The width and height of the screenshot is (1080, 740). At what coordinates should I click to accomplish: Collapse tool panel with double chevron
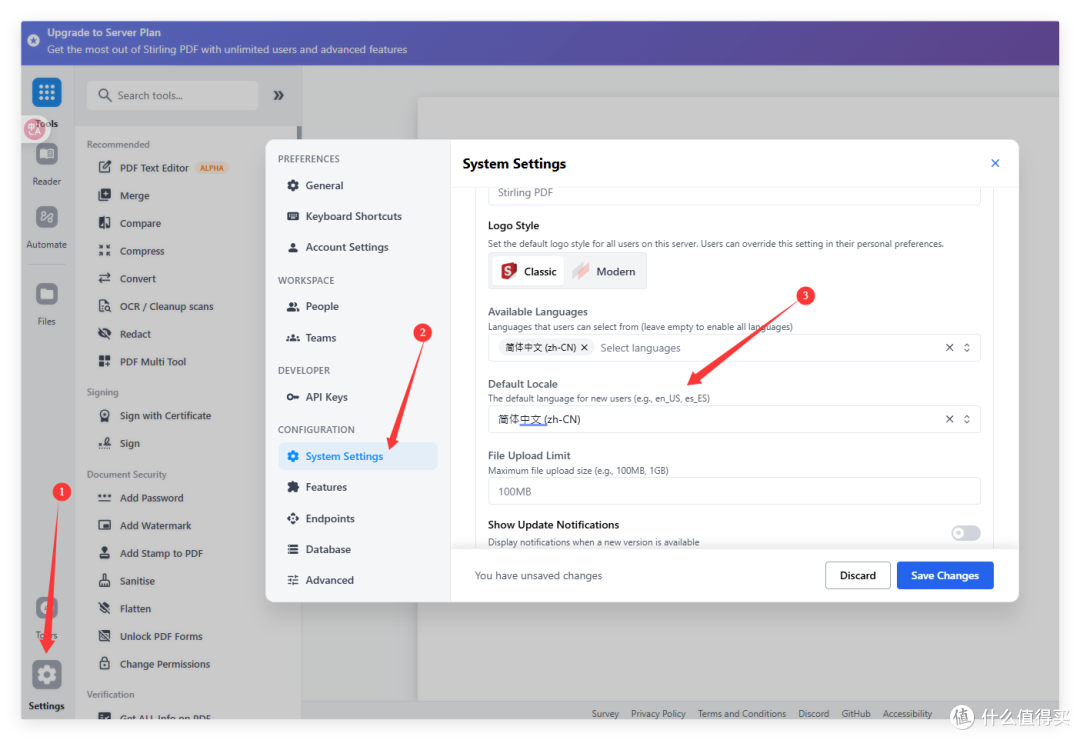pos(278,95)
